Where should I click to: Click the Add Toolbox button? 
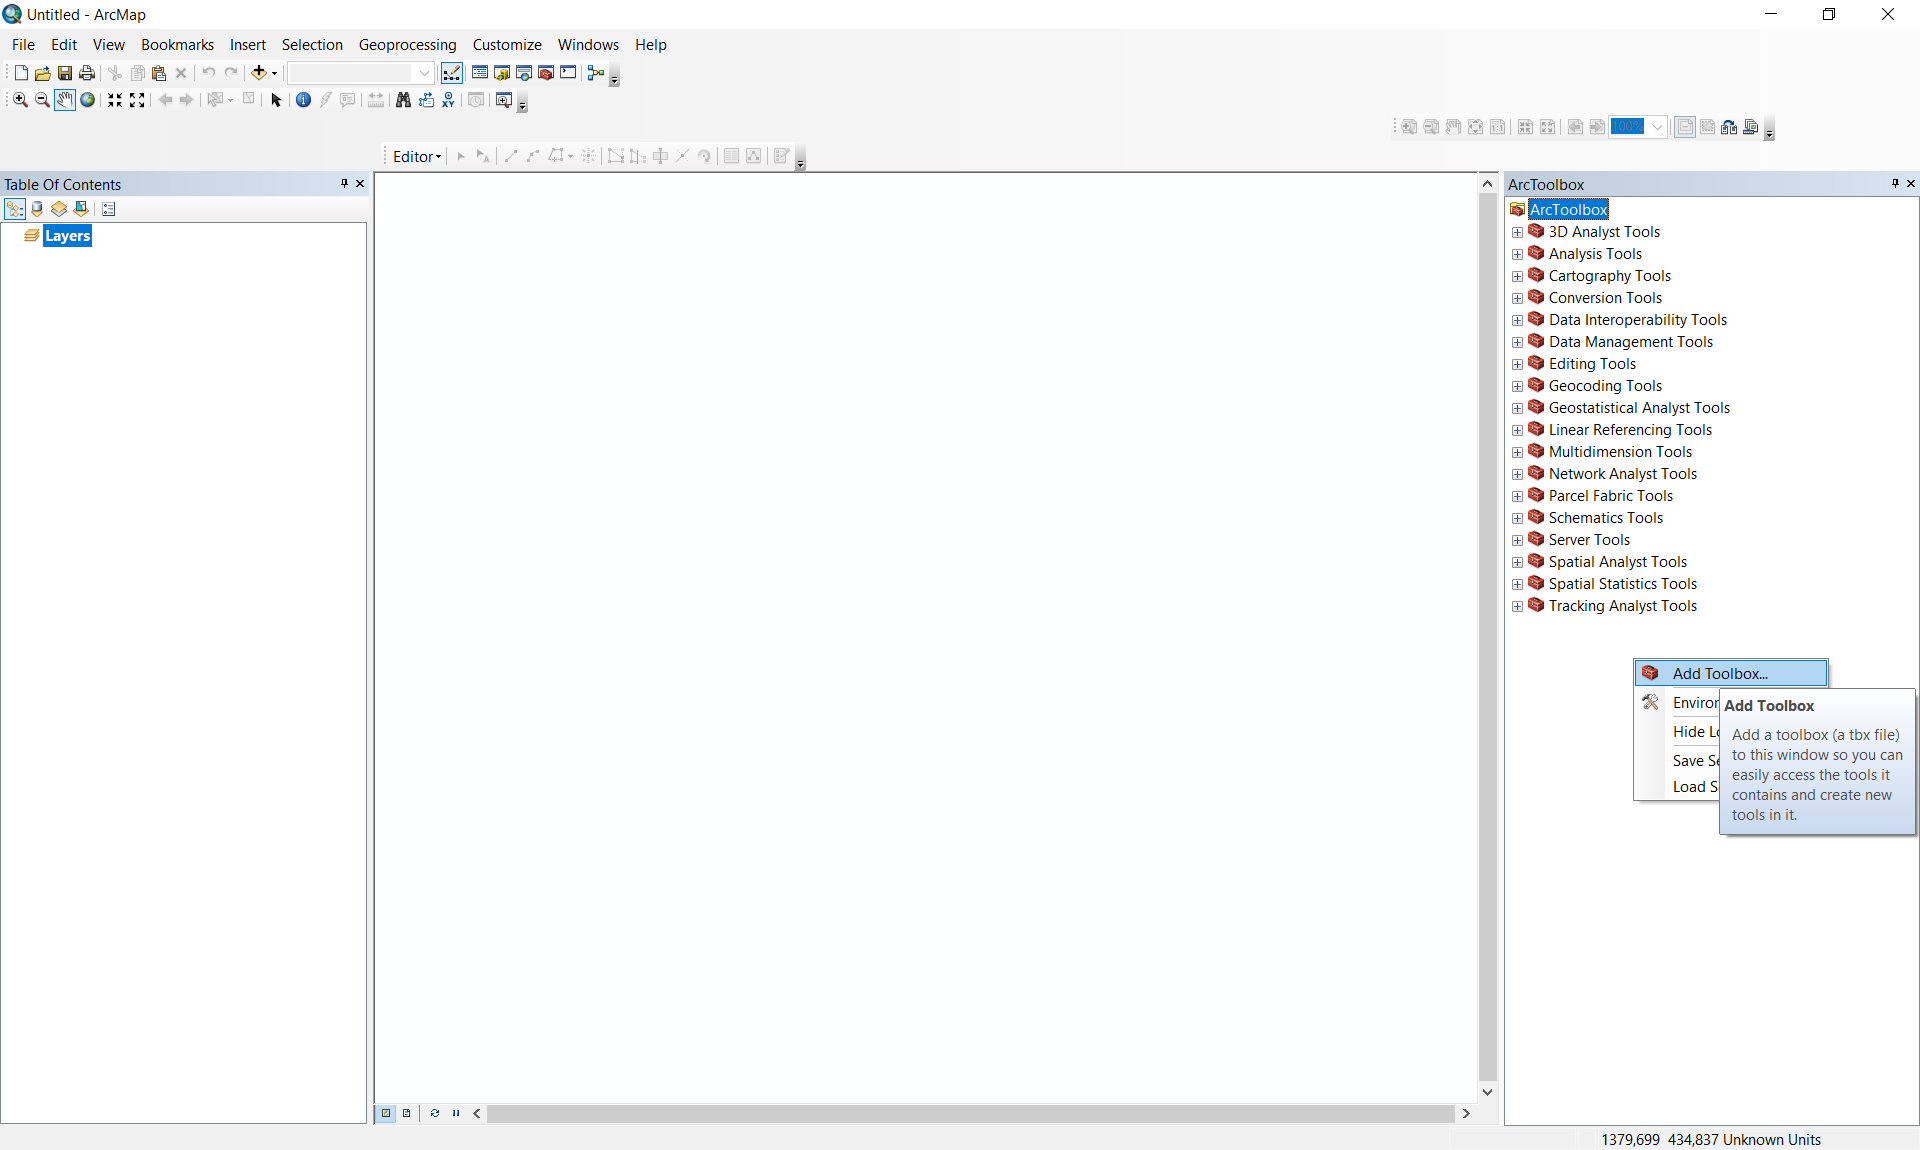[1729, 673]
